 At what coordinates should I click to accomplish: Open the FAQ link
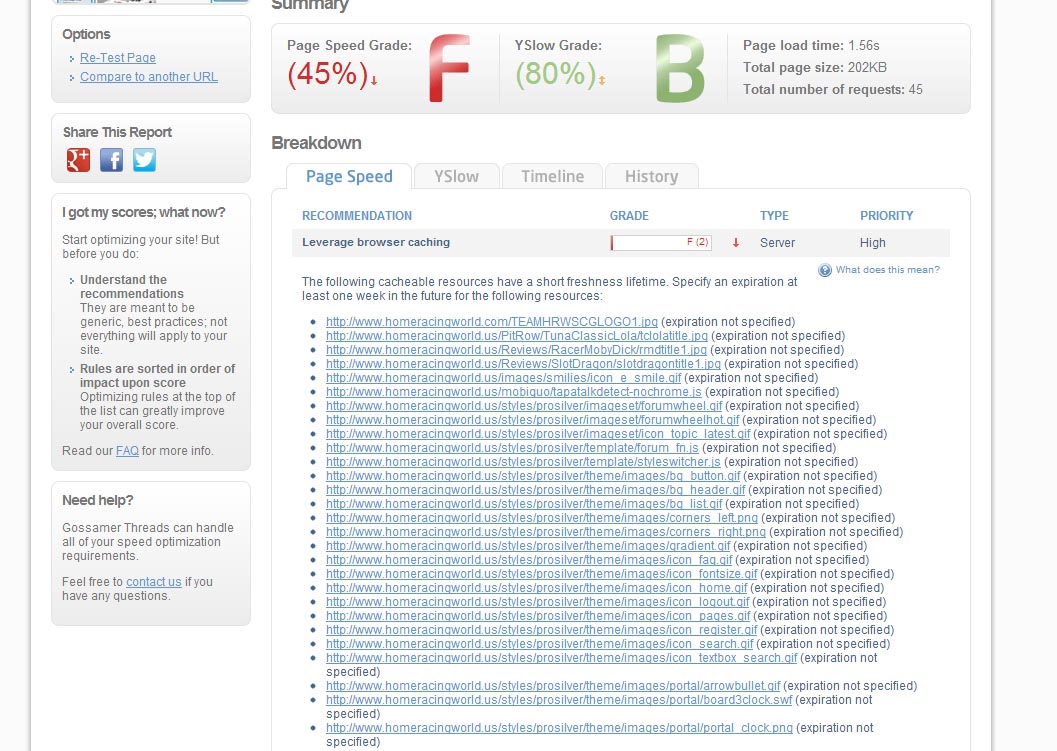coord(127,451)
